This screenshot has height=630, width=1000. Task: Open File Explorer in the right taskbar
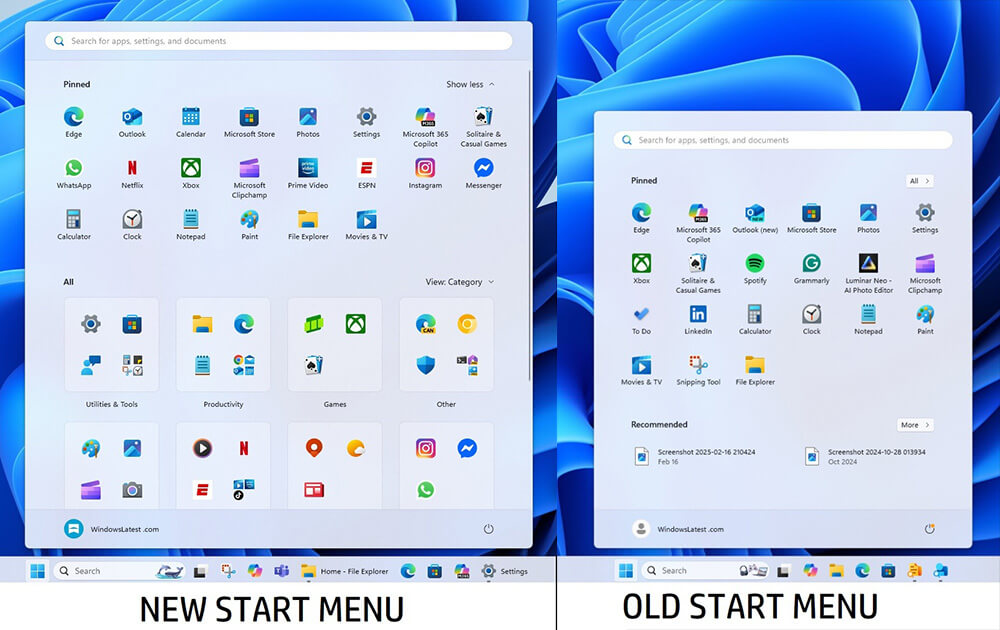[836, 571]
